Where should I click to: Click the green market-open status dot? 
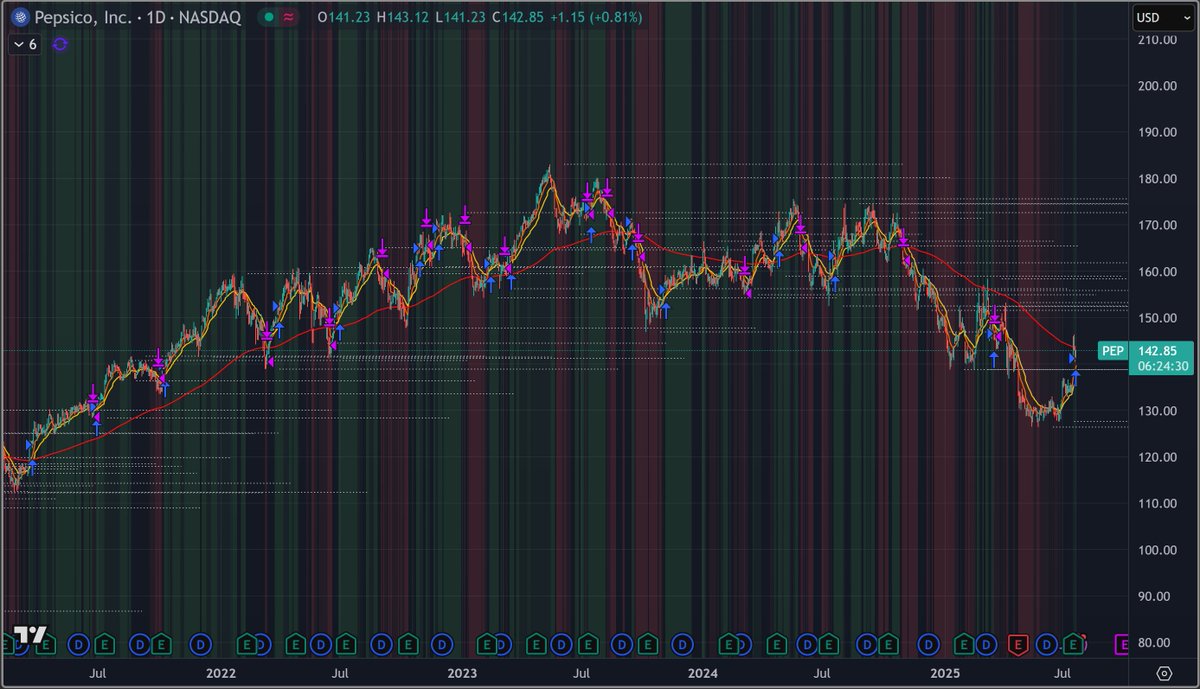[x=270, y=18]
